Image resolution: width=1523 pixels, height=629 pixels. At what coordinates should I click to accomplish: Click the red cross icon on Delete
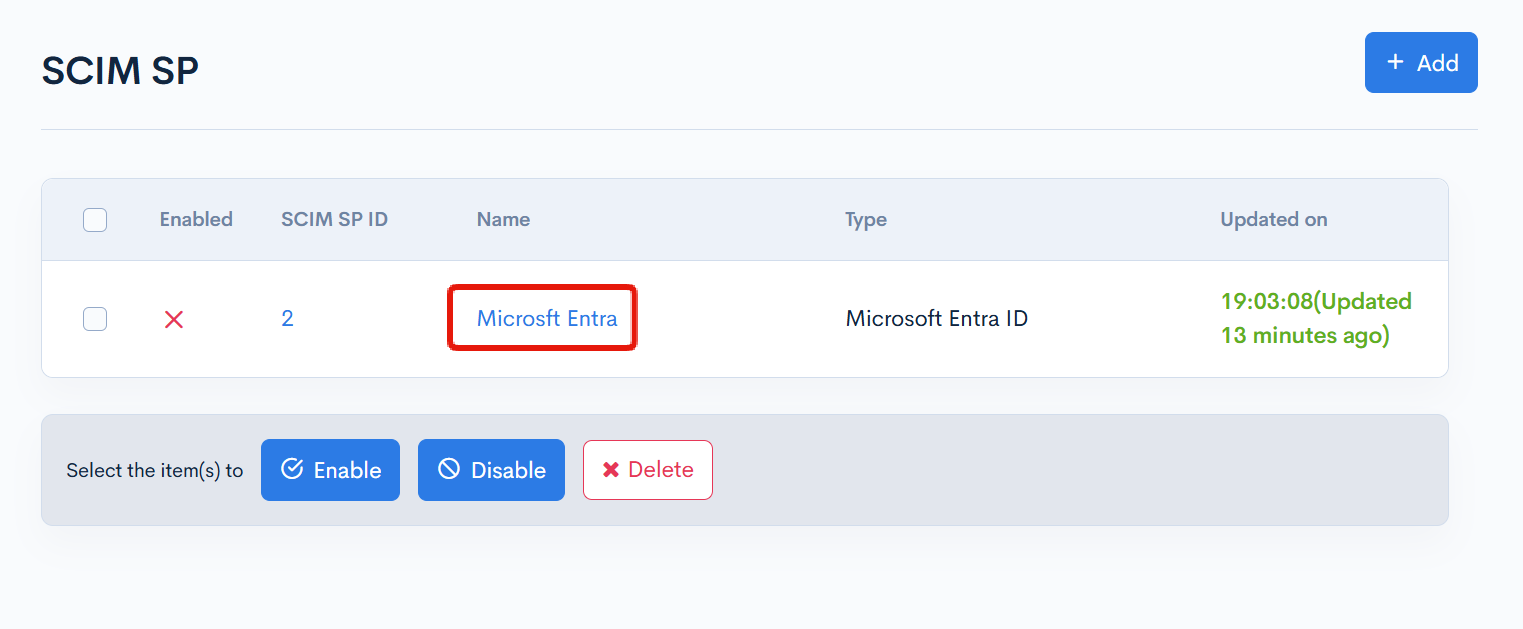pyautogui.click(x=611, y=470)
